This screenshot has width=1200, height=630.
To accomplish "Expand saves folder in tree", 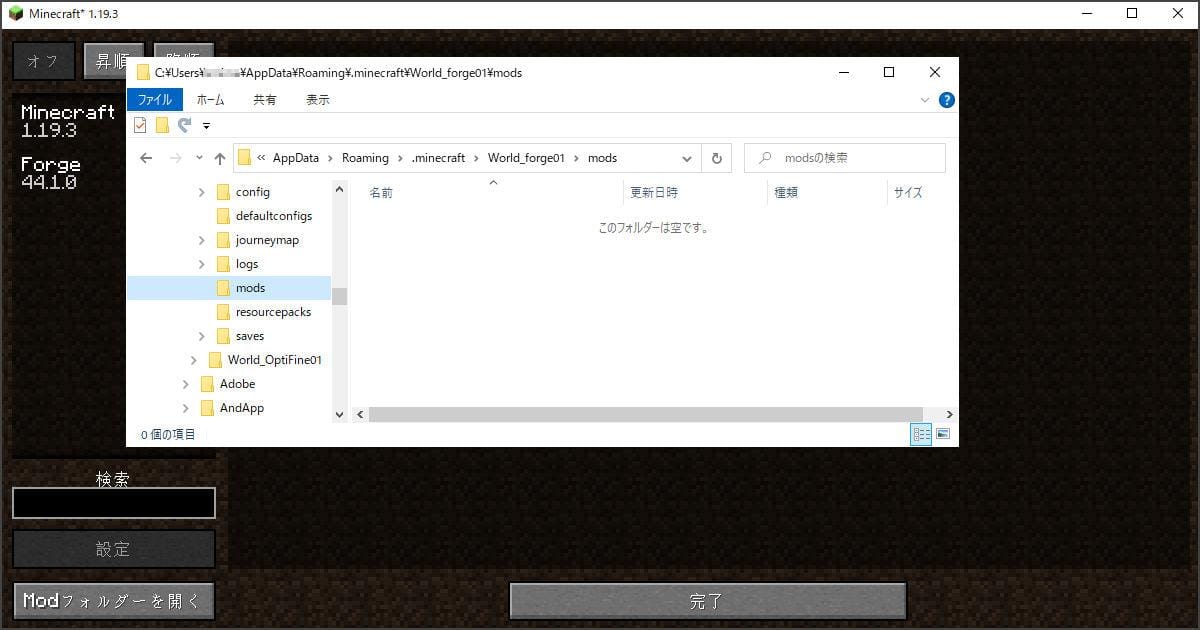I will point(201,336).
